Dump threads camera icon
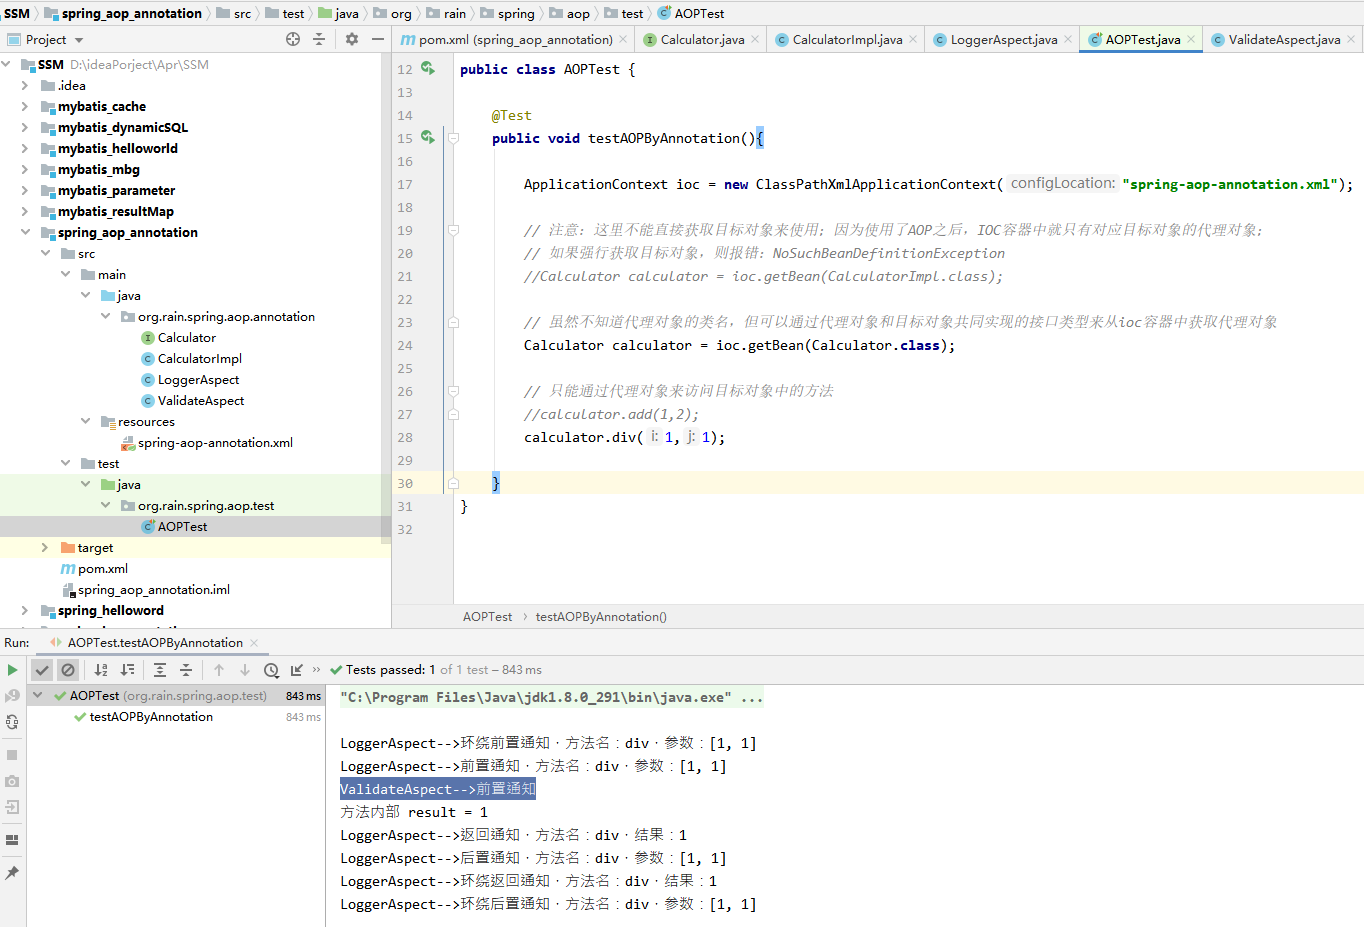This screenshot has width=1364, height=927. (12, 781)
